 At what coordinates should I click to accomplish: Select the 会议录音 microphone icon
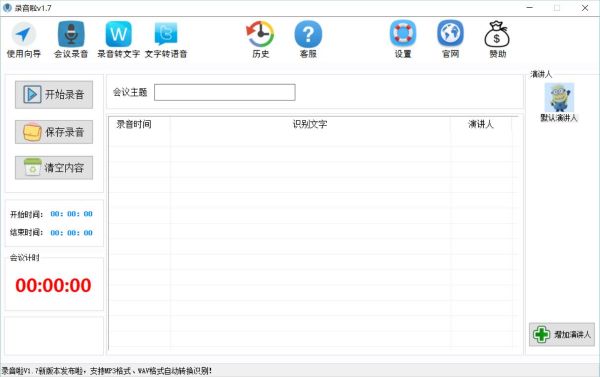[x=71, y=40]
